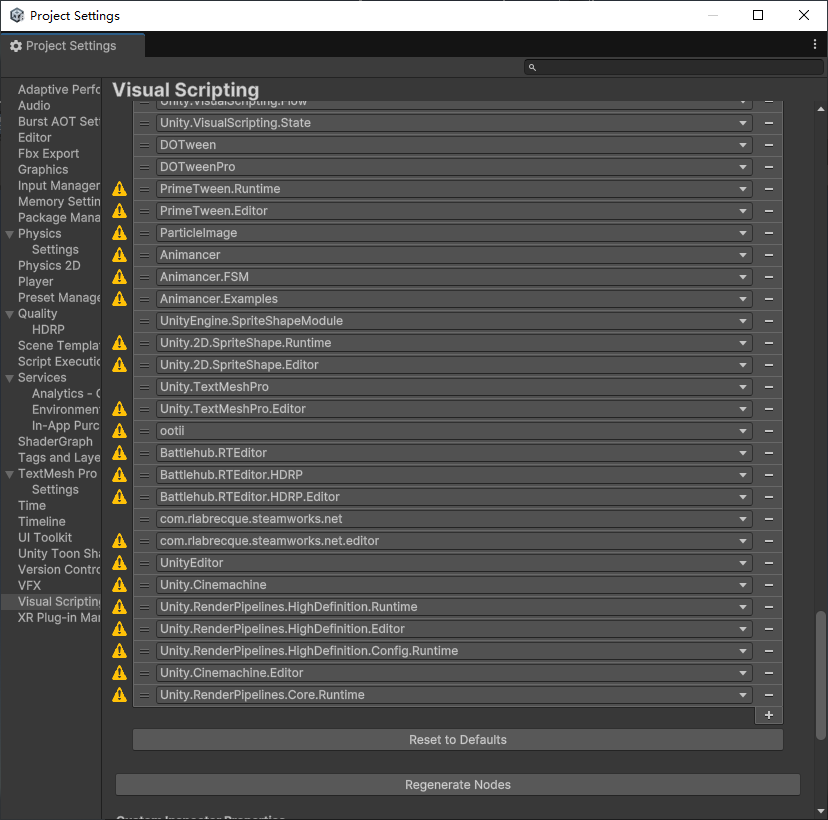Collapse the Quality category
The width and height of the screenshot is (828, 820).
pyautogui.click(x=10, y=314)
